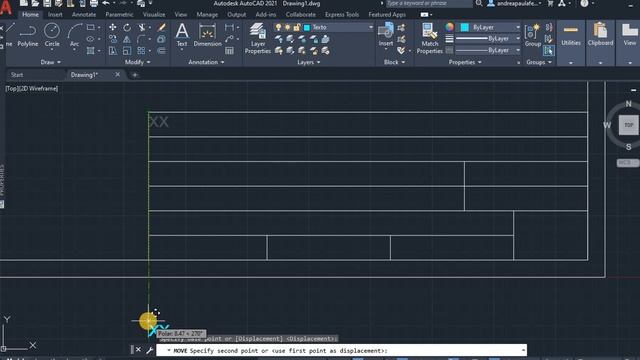Activate the Move tool in Modify panel
640x360 pixels.
pyautogui.click(x=113, y=27)
